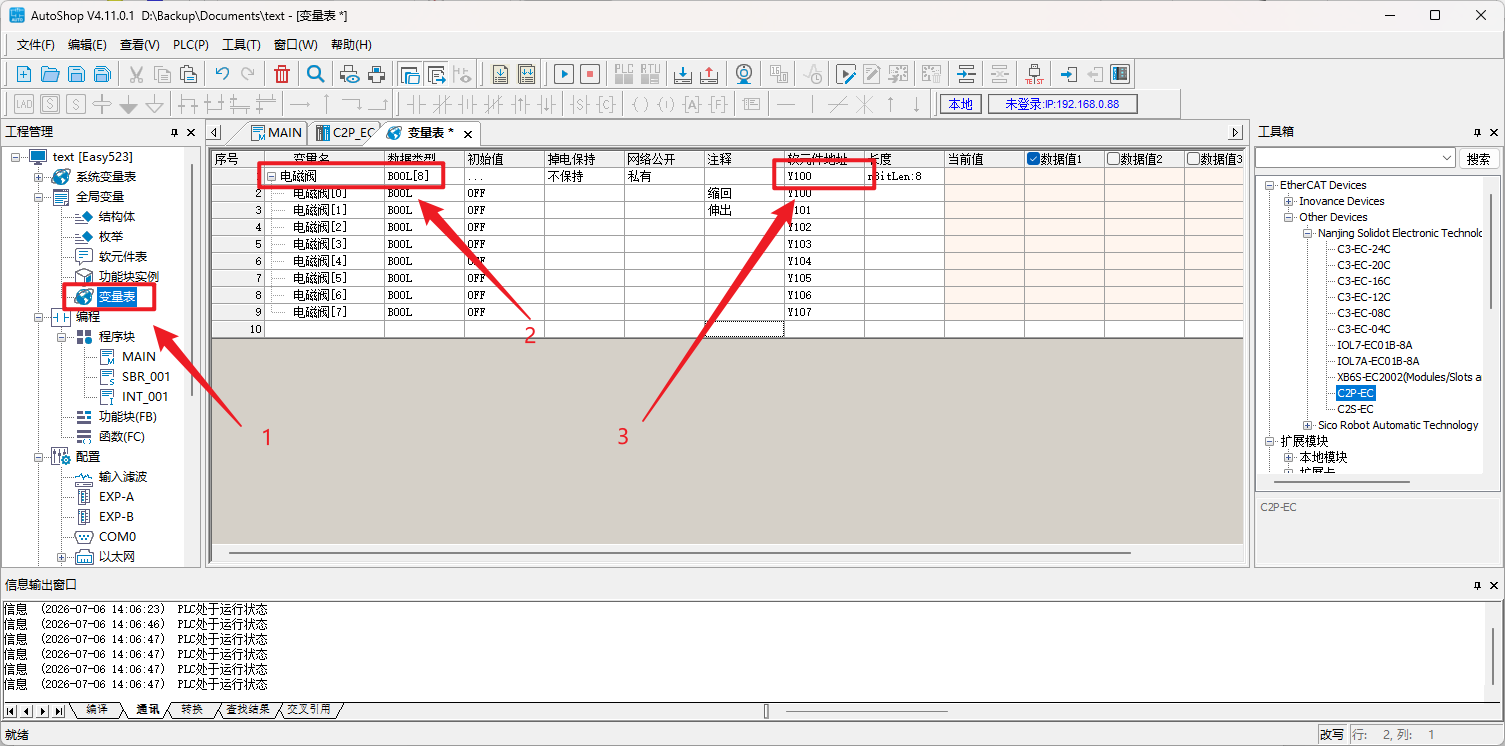Viewport: 1505px width, 746px height.
Task: Expand the 系统变量表 tree node
Action: coord(39,177)
